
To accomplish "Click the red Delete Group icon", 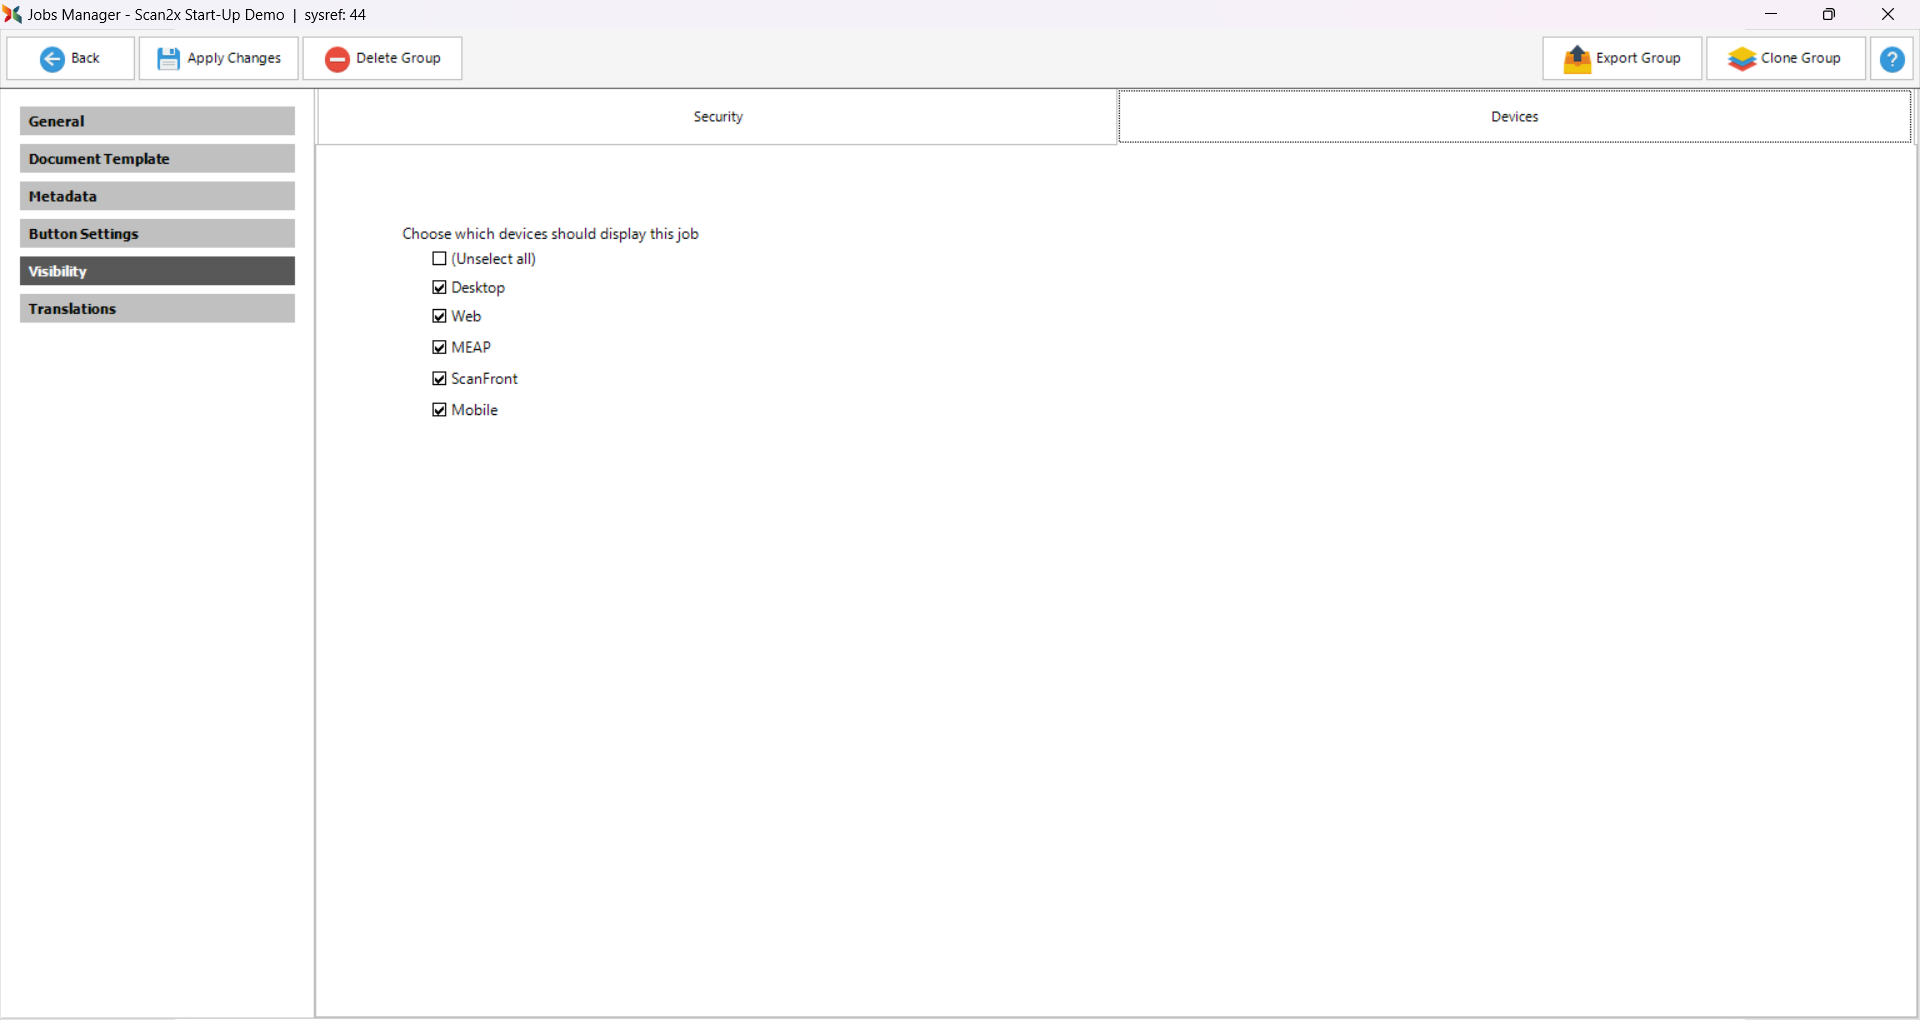I will [x=337, y=59].
